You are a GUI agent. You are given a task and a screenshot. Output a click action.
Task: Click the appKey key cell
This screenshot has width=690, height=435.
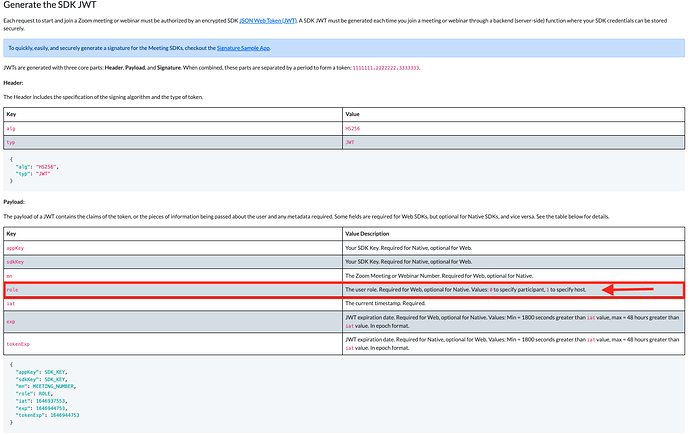173,248
